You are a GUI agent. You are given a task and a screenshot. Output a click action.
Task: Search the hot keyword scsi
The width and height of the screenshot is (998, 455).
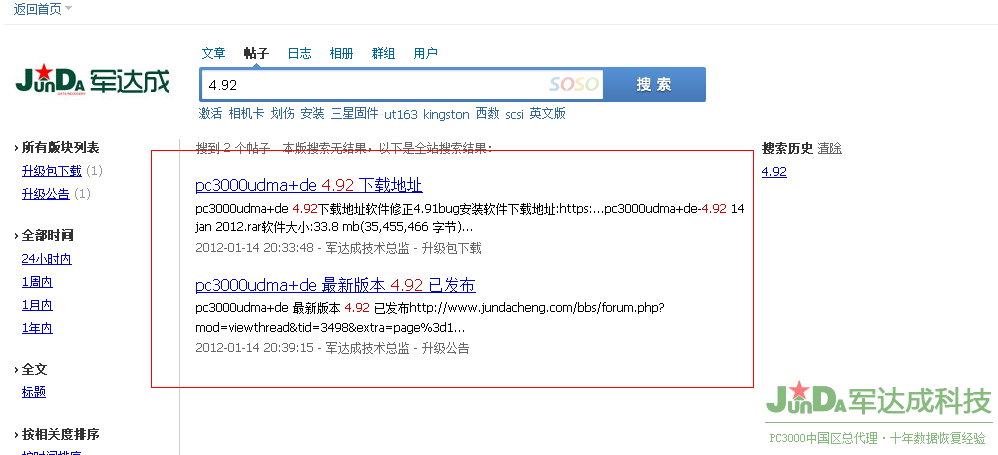point(514,115)
